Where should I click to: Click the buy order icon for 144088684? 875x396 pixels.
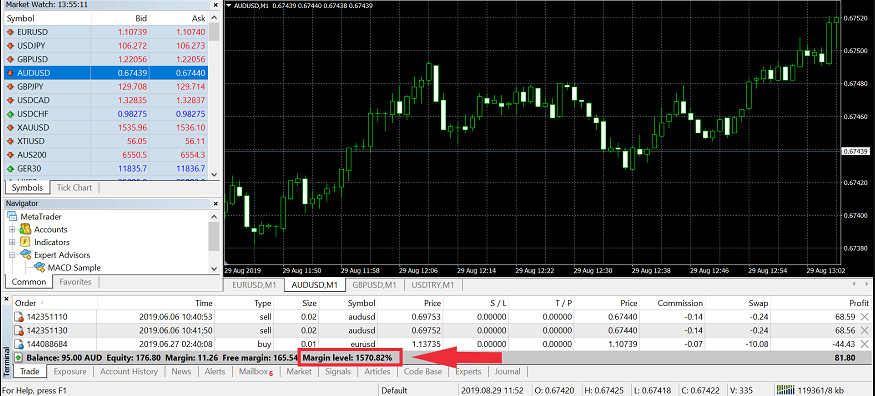pyautogui.click(x=20, y=343)
